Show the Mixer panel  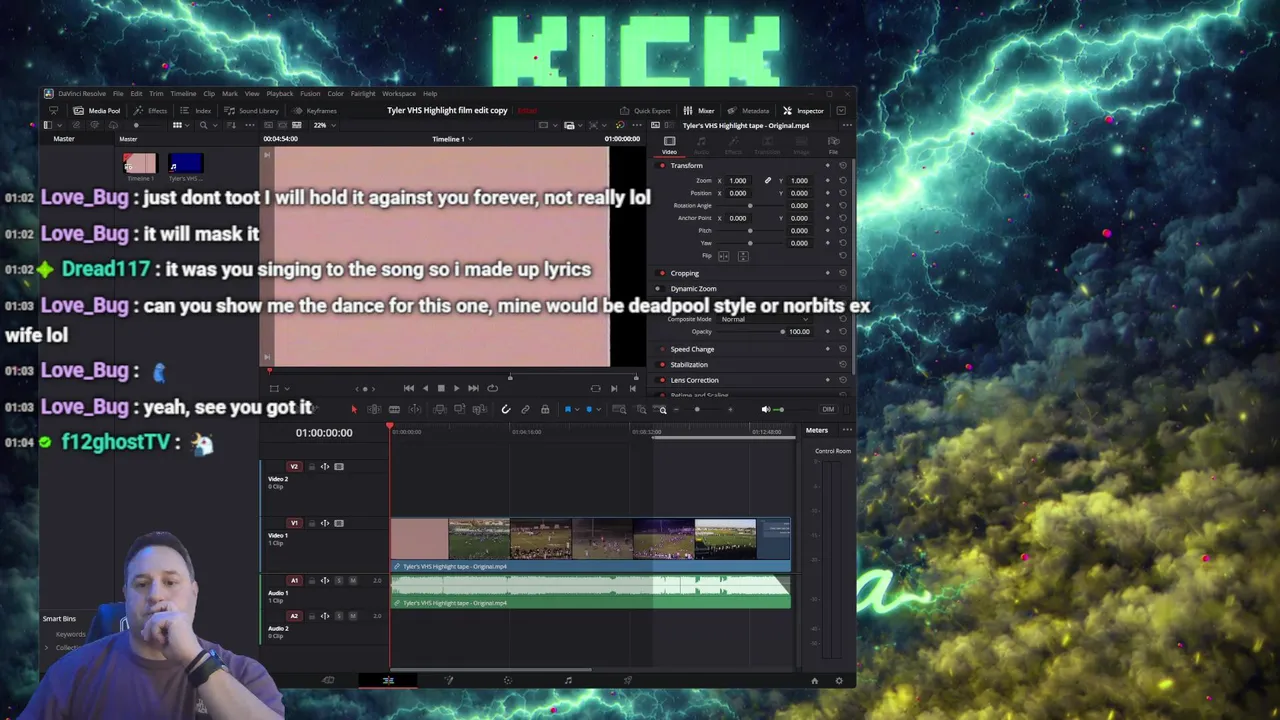[699, 111]
